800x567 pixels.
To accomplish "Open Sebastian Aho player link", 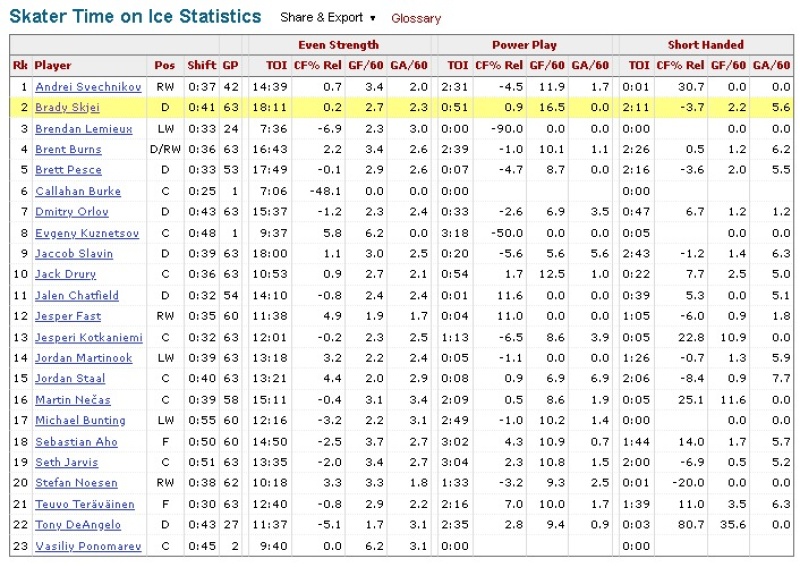I will [x=77, y=442].
